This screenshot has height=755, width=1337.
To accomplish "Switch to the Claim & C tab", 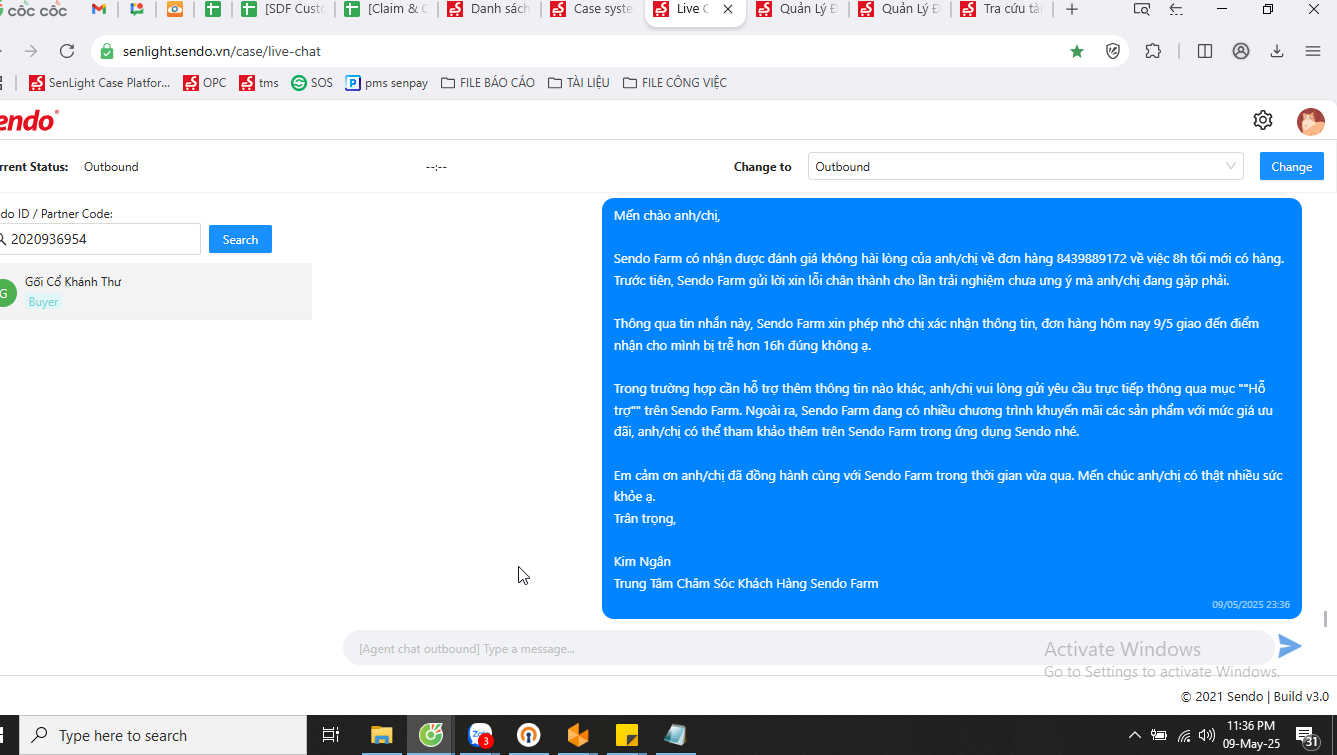I will tap(385, 9).
